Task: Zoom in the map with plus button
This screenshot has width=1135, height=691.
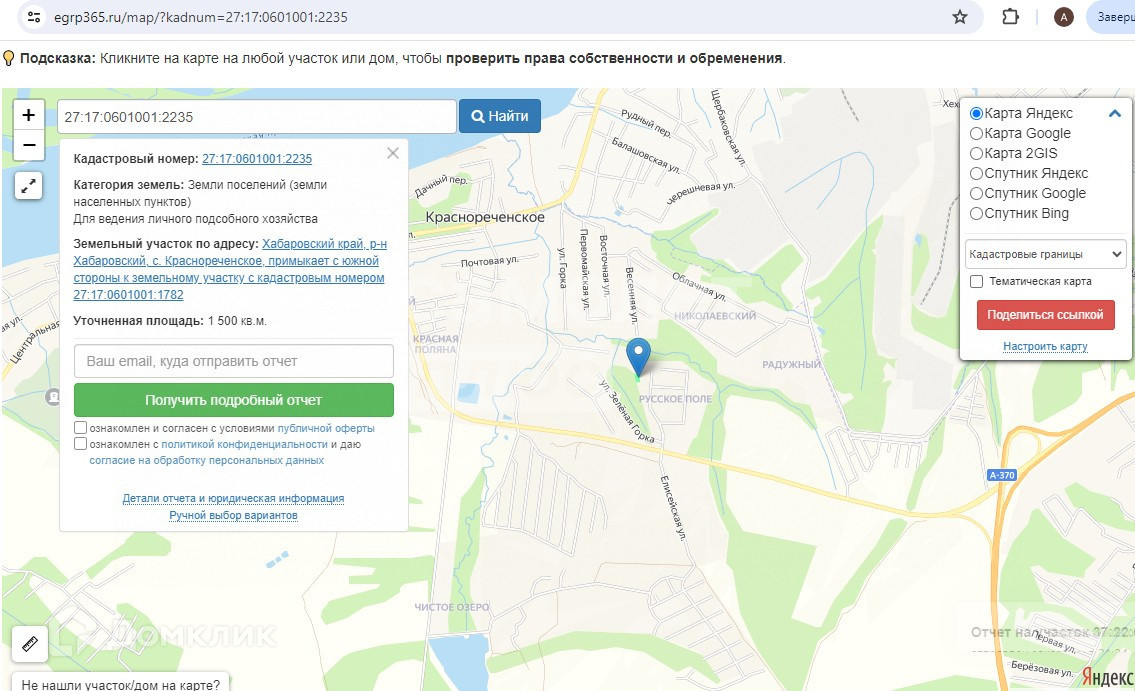Action: (x=29, y=115)
